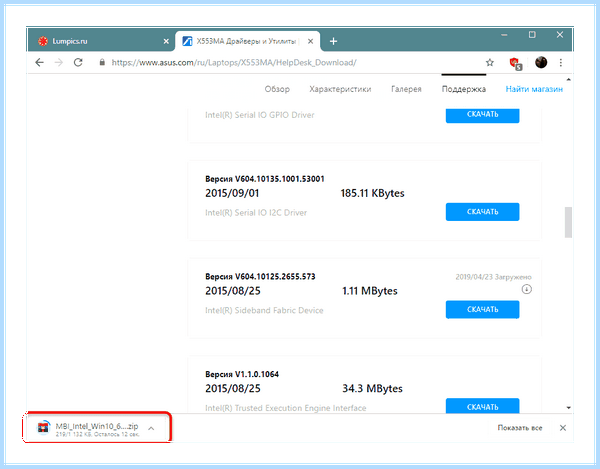This screenshot has height=469, width=600.
Task: Click the 2019/04/23 Загружено note
Action: pyautogui.click(x=493, y=277)
